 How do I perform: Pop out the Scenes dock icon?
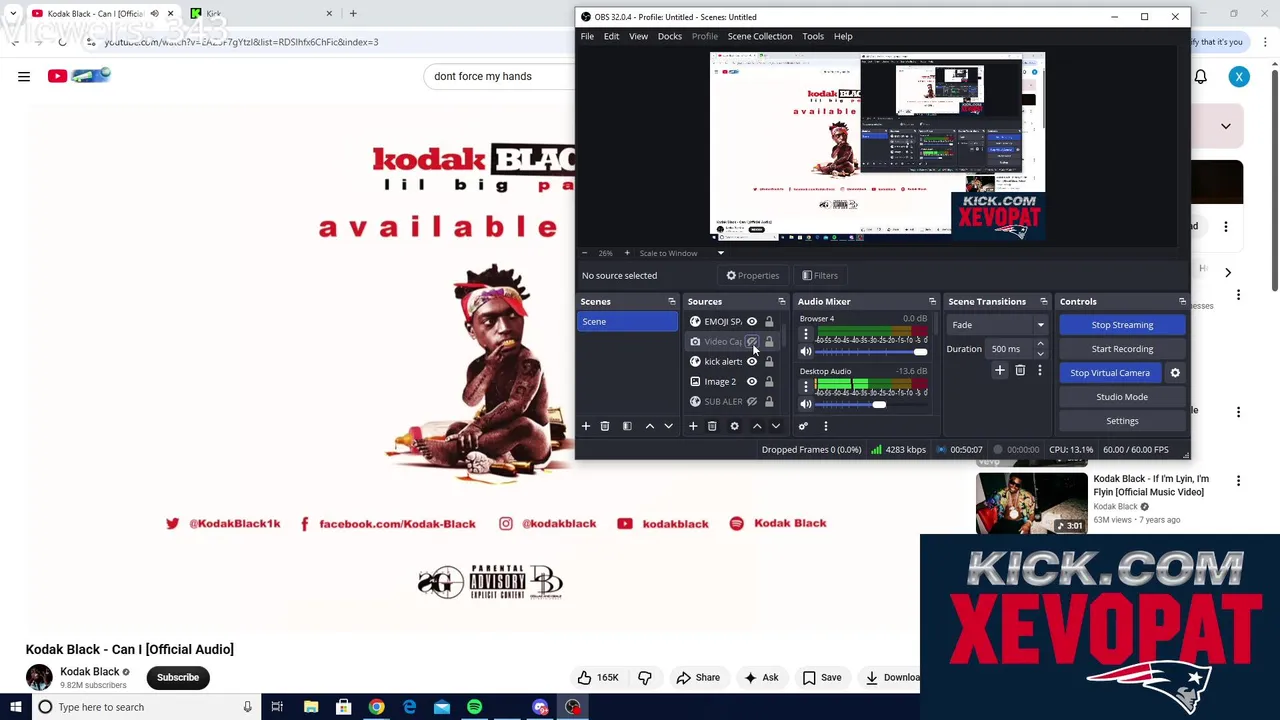672,301
